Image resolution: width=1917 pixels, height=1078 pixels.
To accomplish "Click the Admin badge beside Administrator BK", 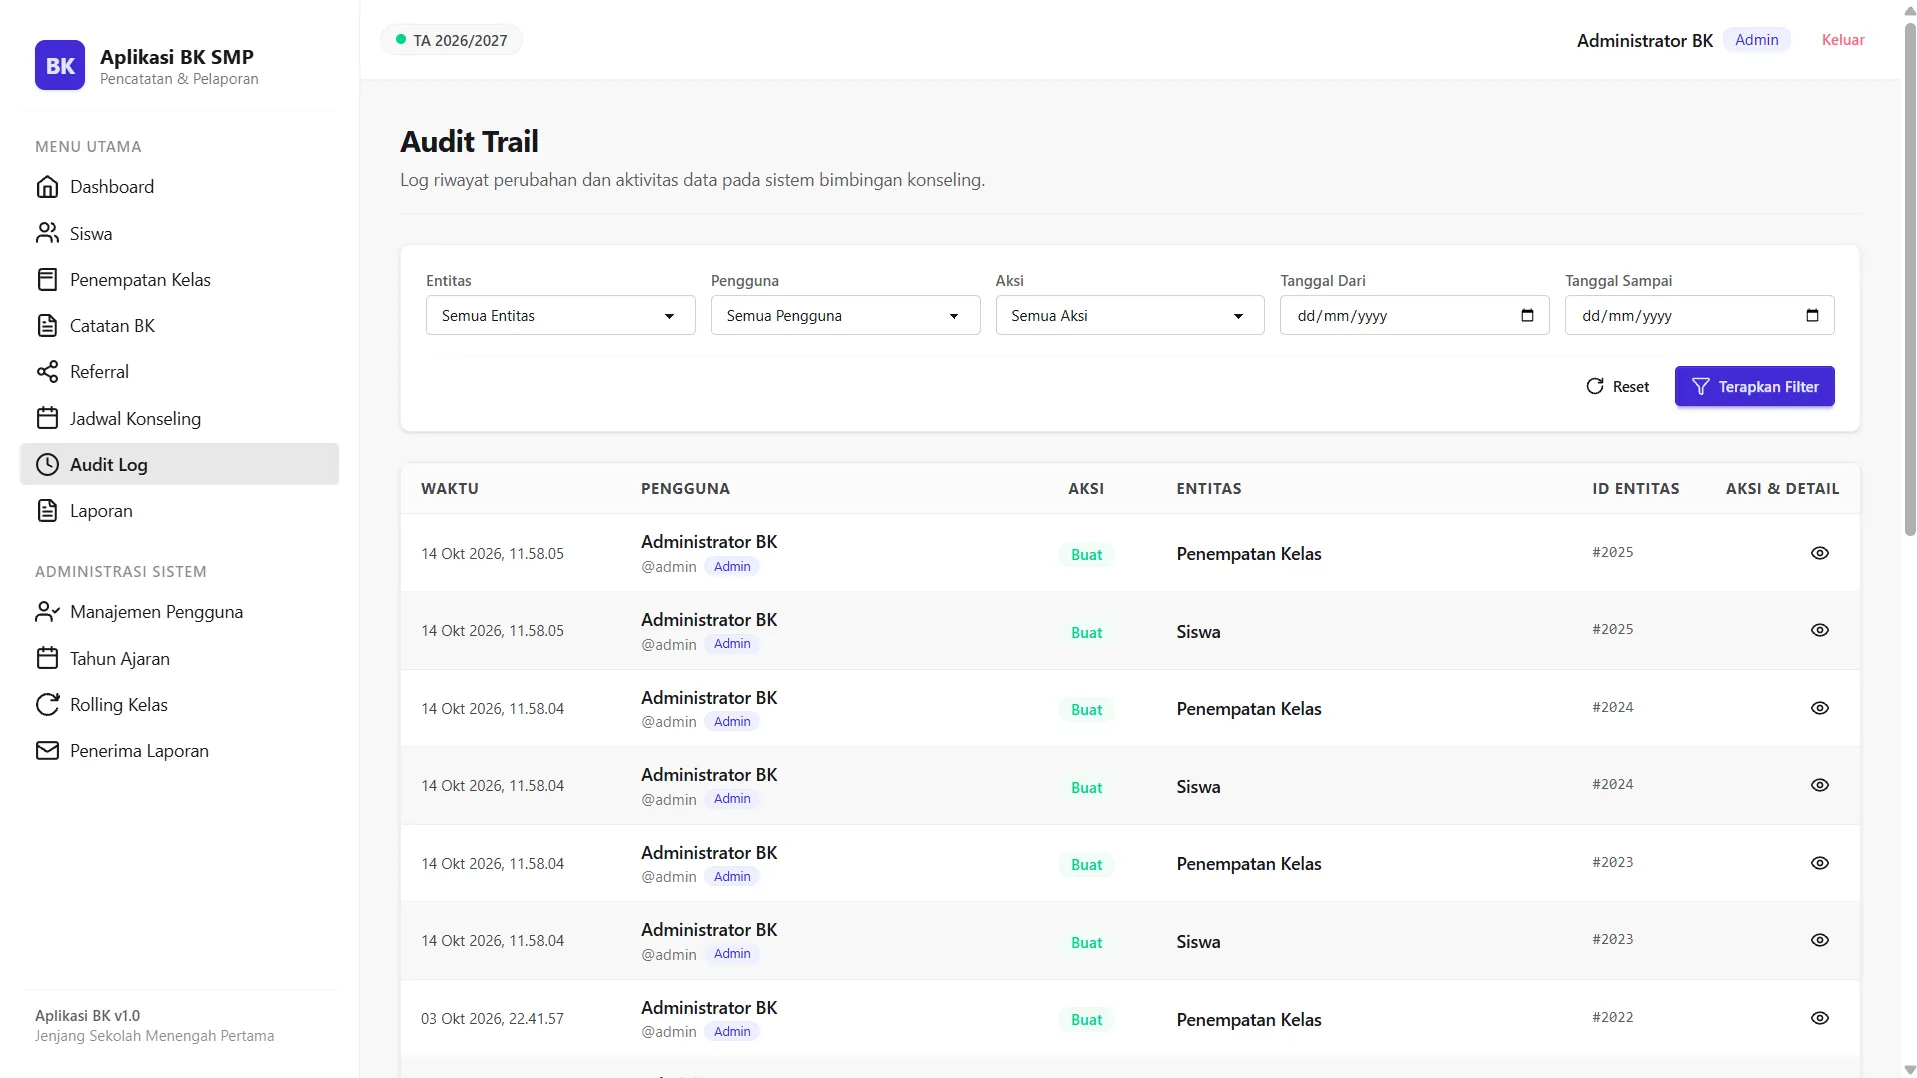I will point(1756,40).
